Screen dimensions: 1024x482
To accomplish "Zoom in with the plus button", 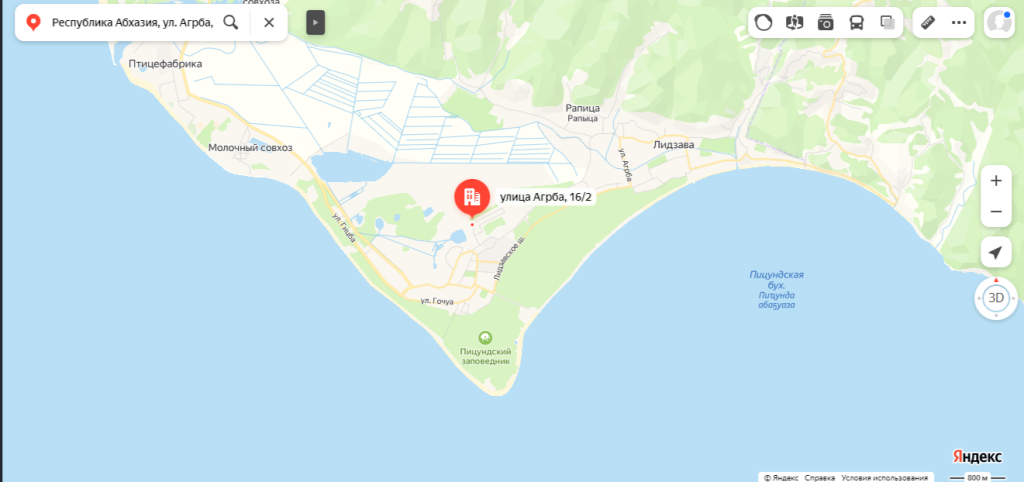I will click(x=996, y=181).
